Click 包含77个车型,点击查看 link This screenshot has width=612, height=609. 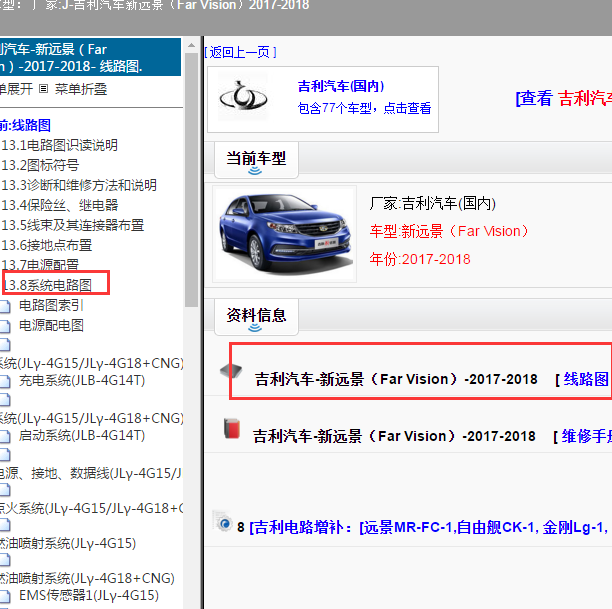tap(364, 108)
